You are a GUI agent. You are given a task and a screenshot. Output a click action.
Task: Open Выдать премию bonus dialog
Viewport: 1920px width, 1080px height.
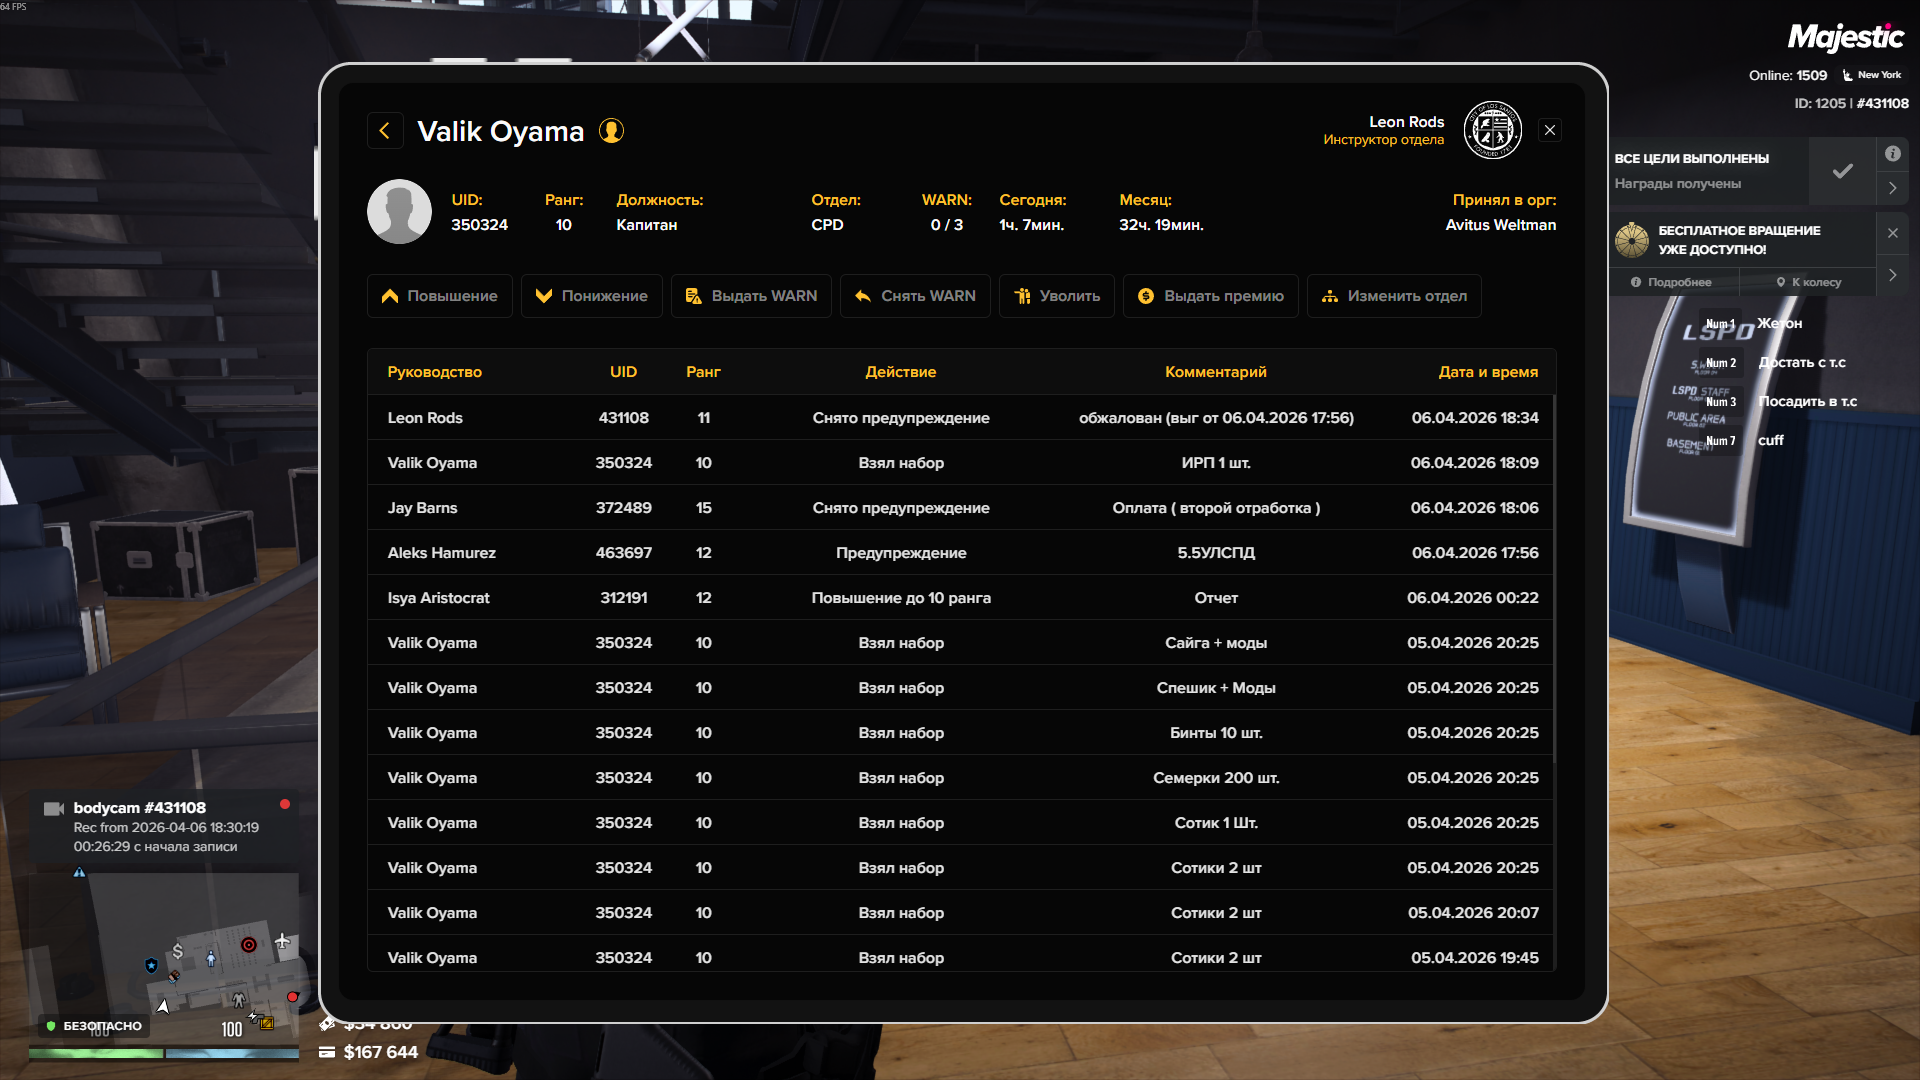1210,296
